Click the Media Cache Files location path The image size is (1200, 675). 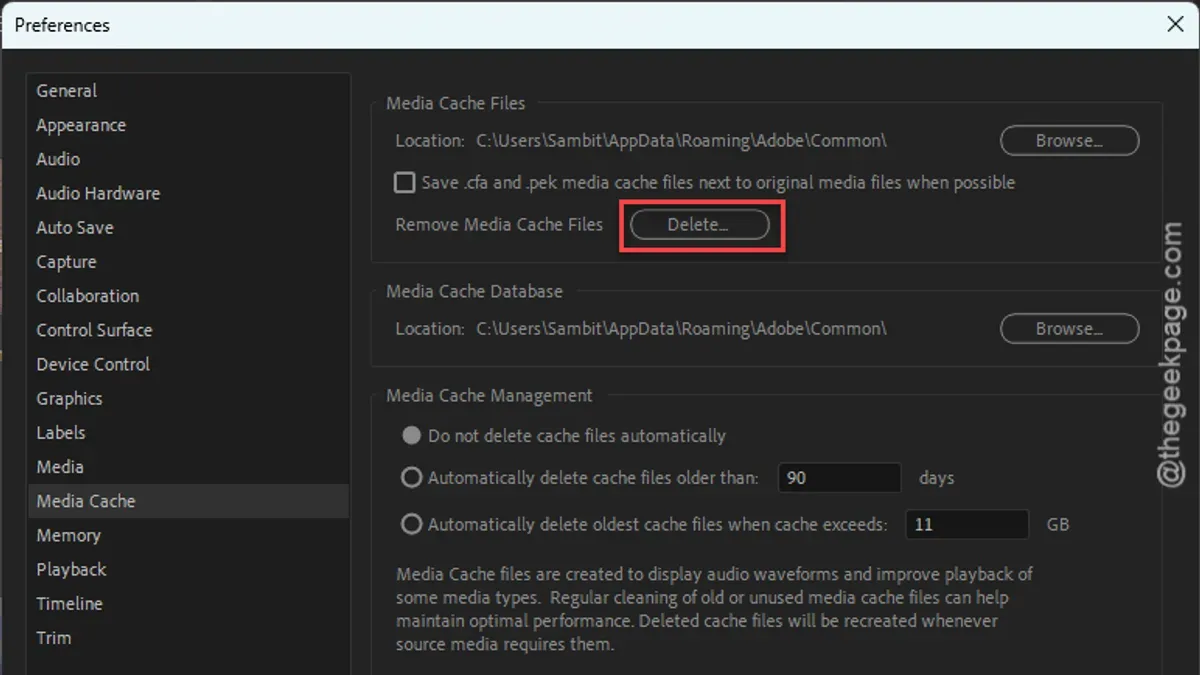681,141
